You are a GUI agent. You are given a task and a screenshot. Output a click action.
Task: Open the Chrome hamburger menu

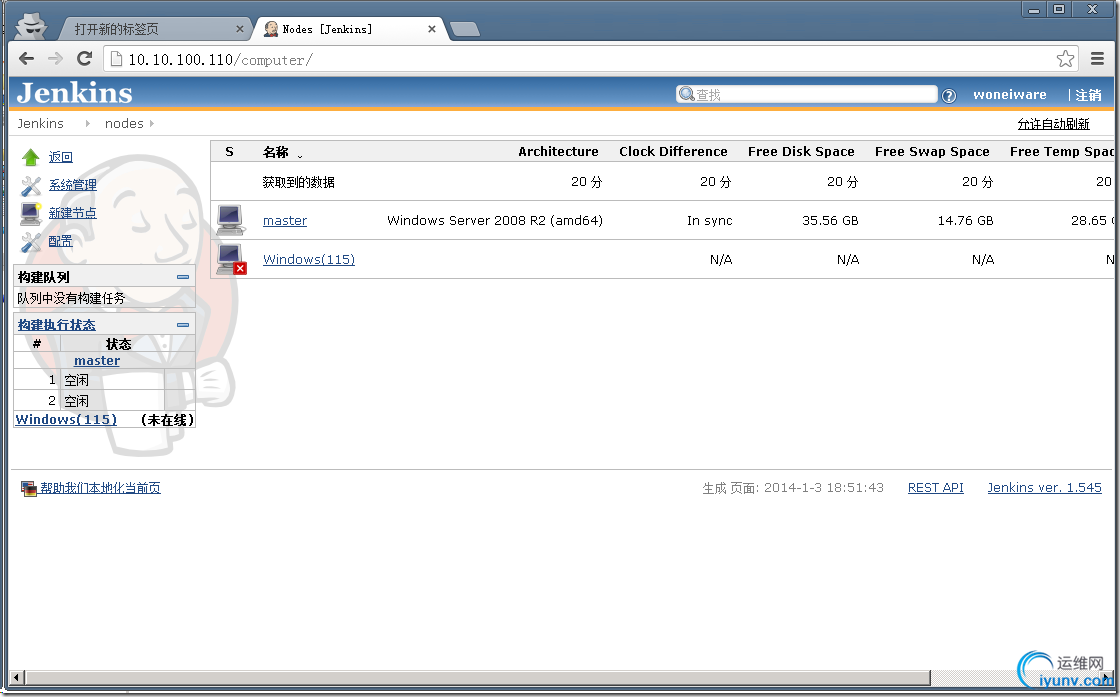pos(1098,59)
